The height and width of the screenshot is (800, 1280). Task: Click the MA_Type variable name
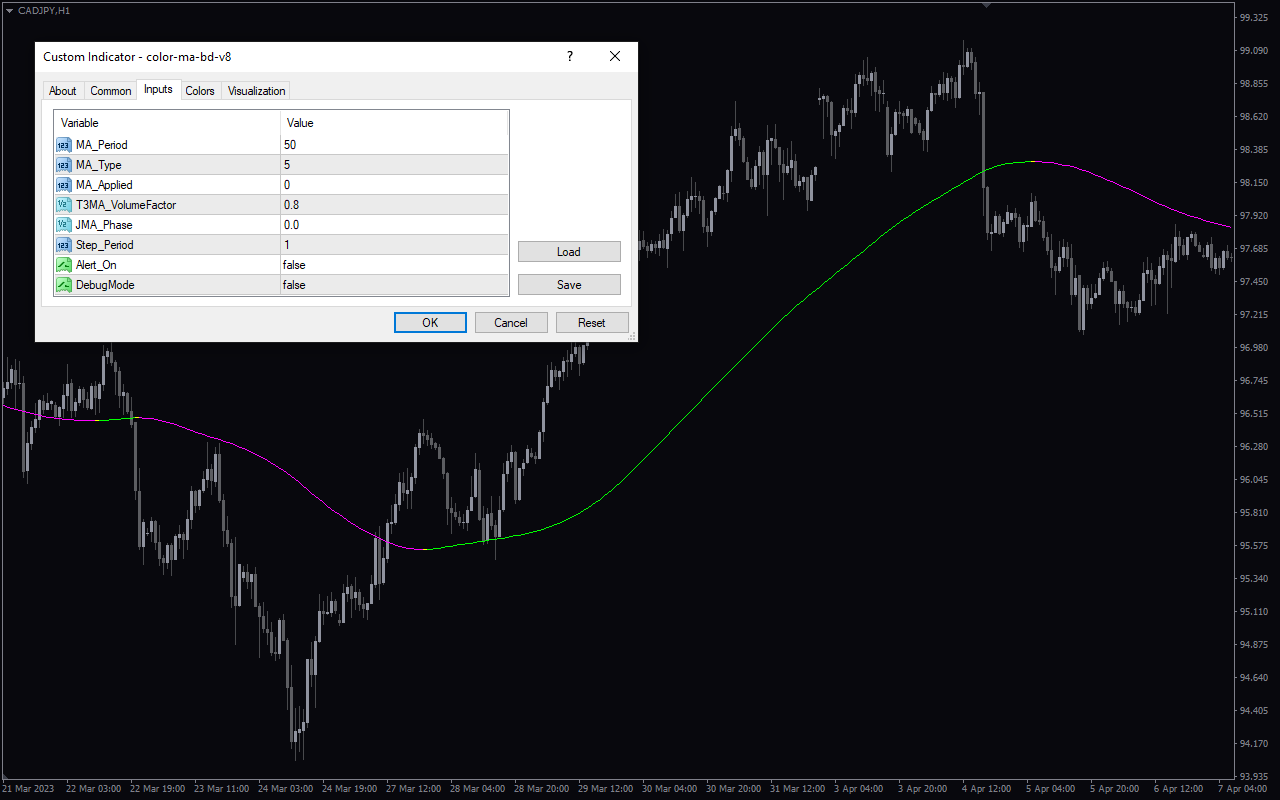(99, 165)
